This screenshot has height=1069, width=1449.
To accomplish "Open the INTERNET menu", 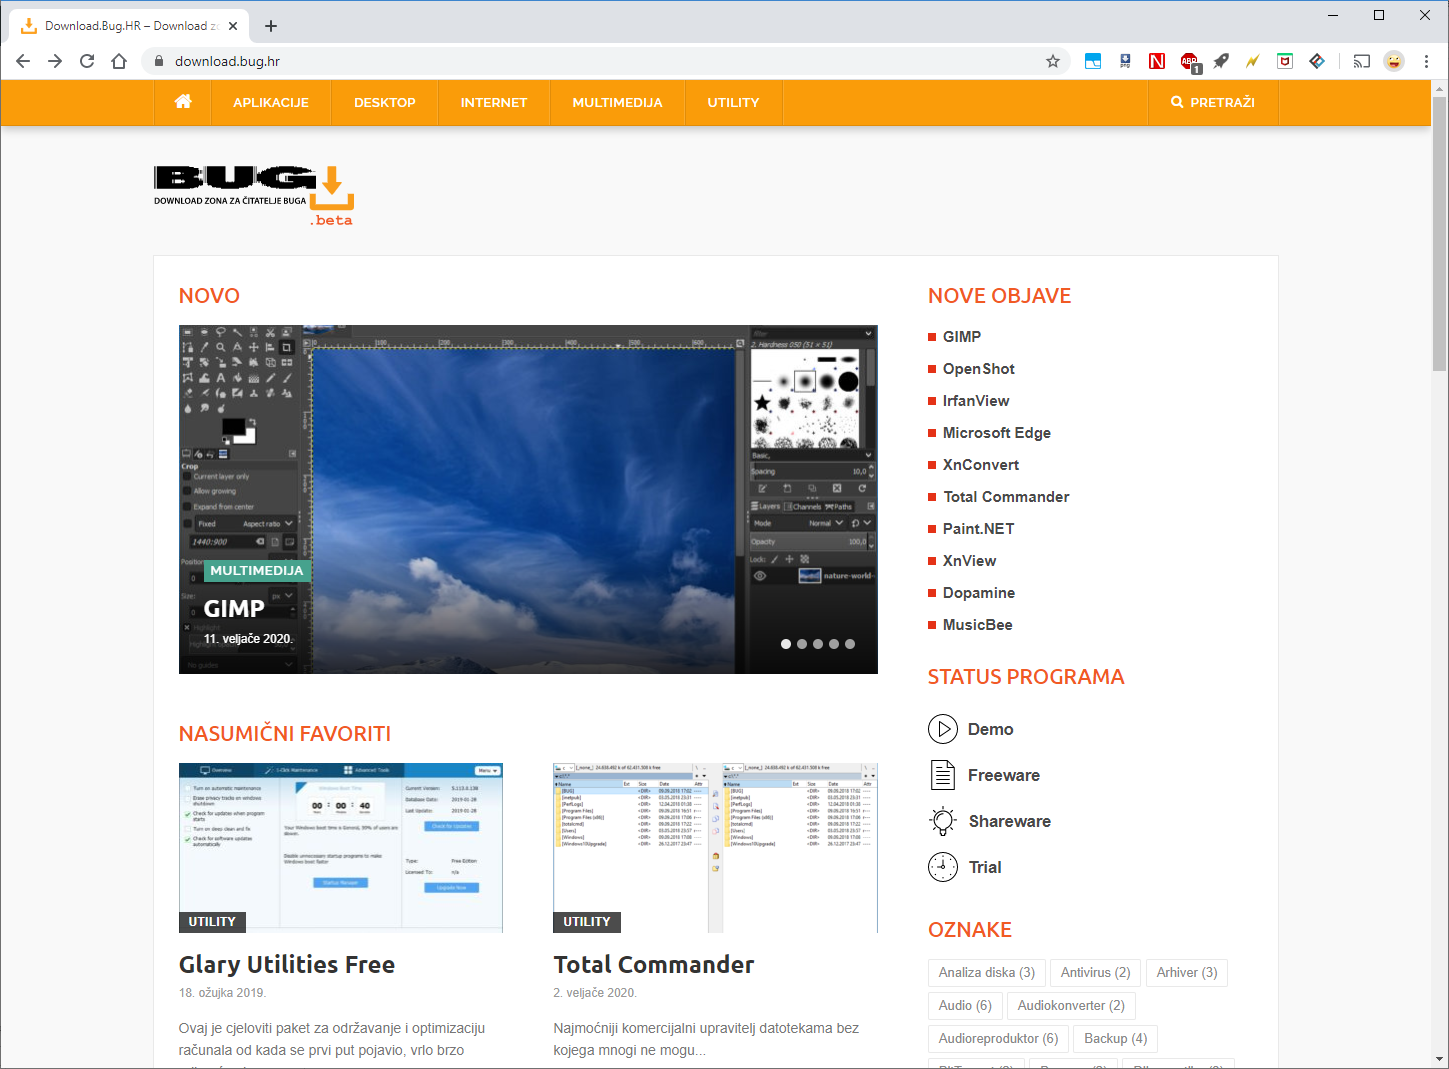I will coord(494,102).
